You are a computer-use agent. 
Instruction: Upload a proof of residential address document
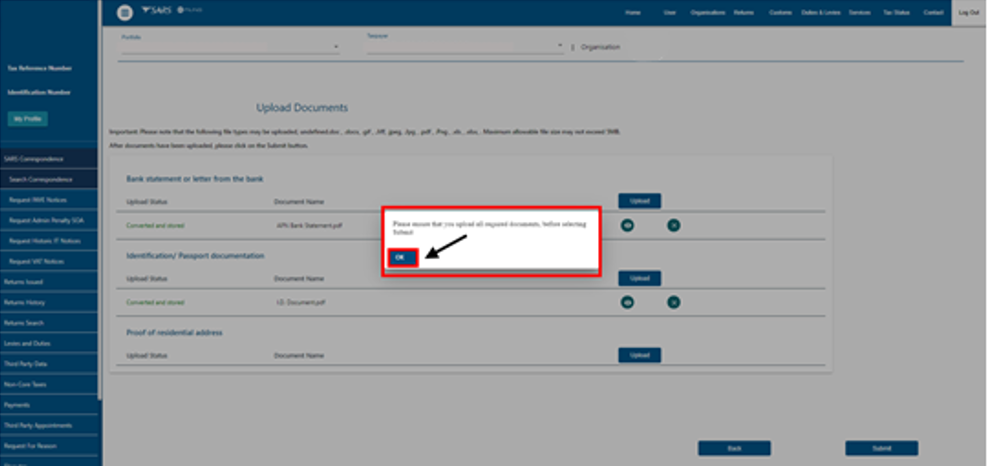[x=639, y=355]
